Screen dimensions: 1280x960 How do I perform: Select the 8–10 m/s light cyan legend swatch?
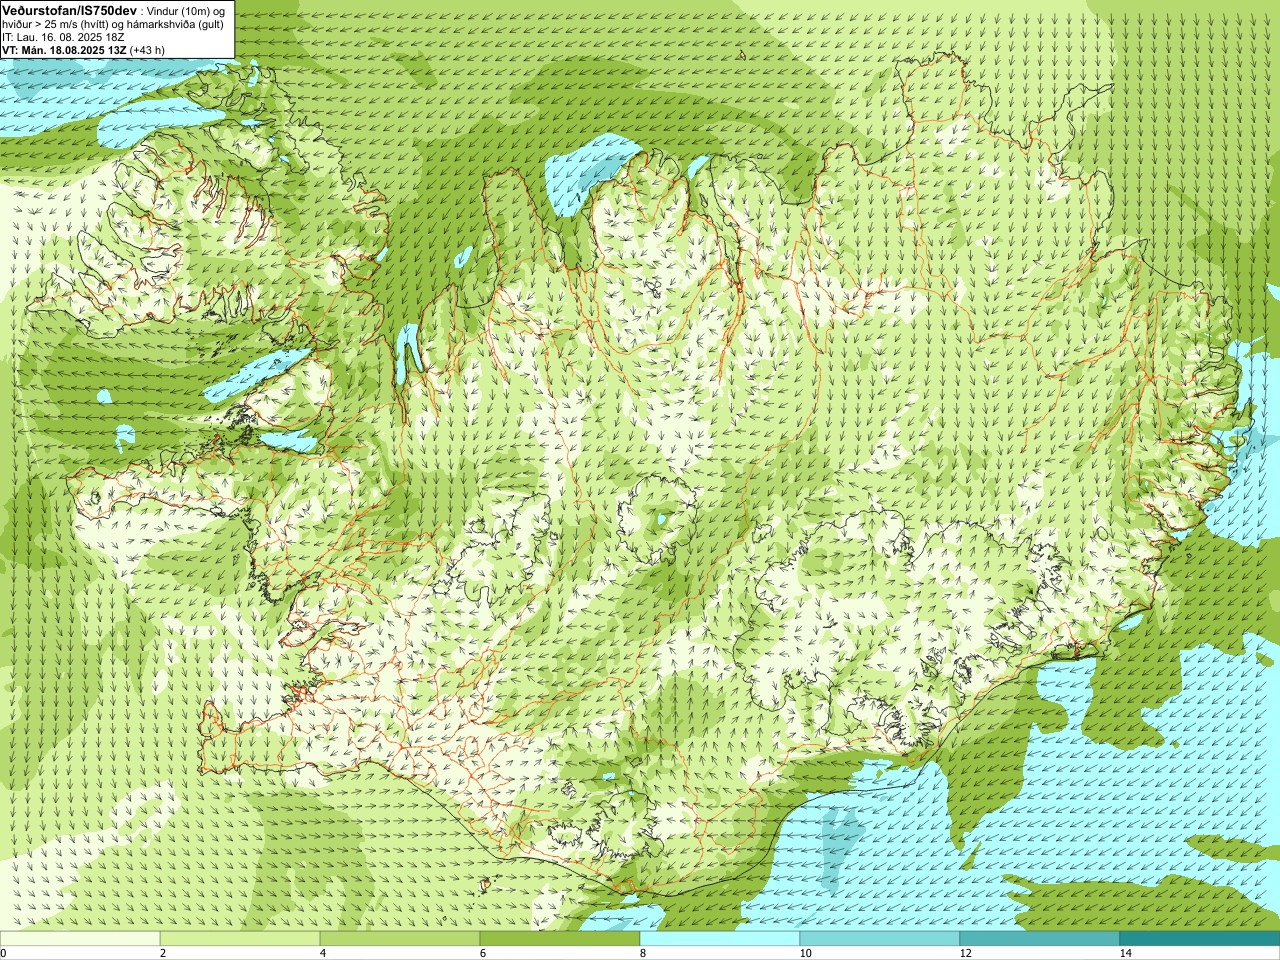pyautogui.click(x=720, y=939)
